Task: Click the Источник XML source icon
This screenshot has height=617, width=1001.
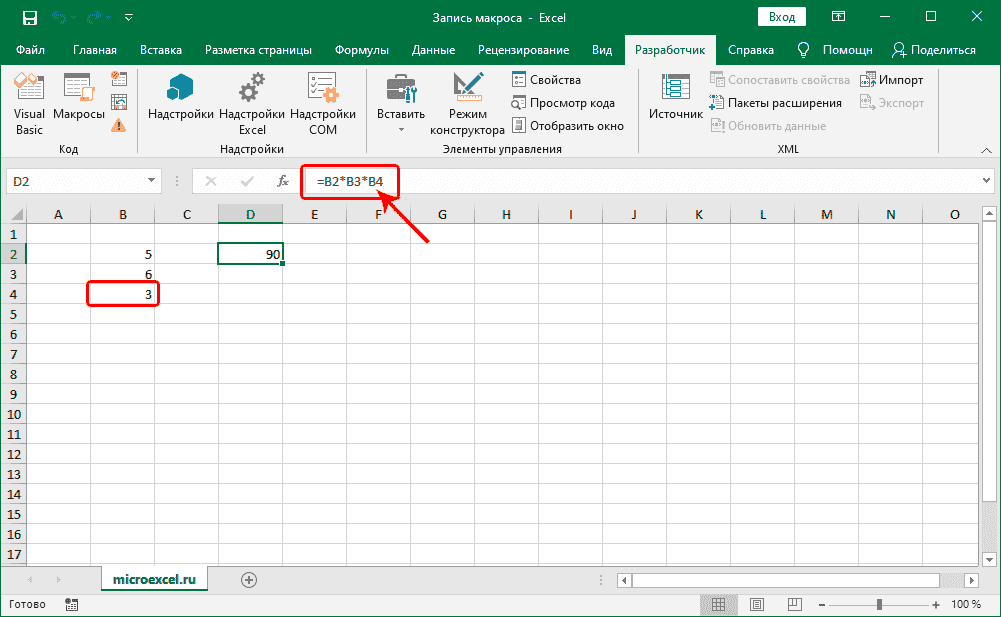Action: (x=676, y=98)
